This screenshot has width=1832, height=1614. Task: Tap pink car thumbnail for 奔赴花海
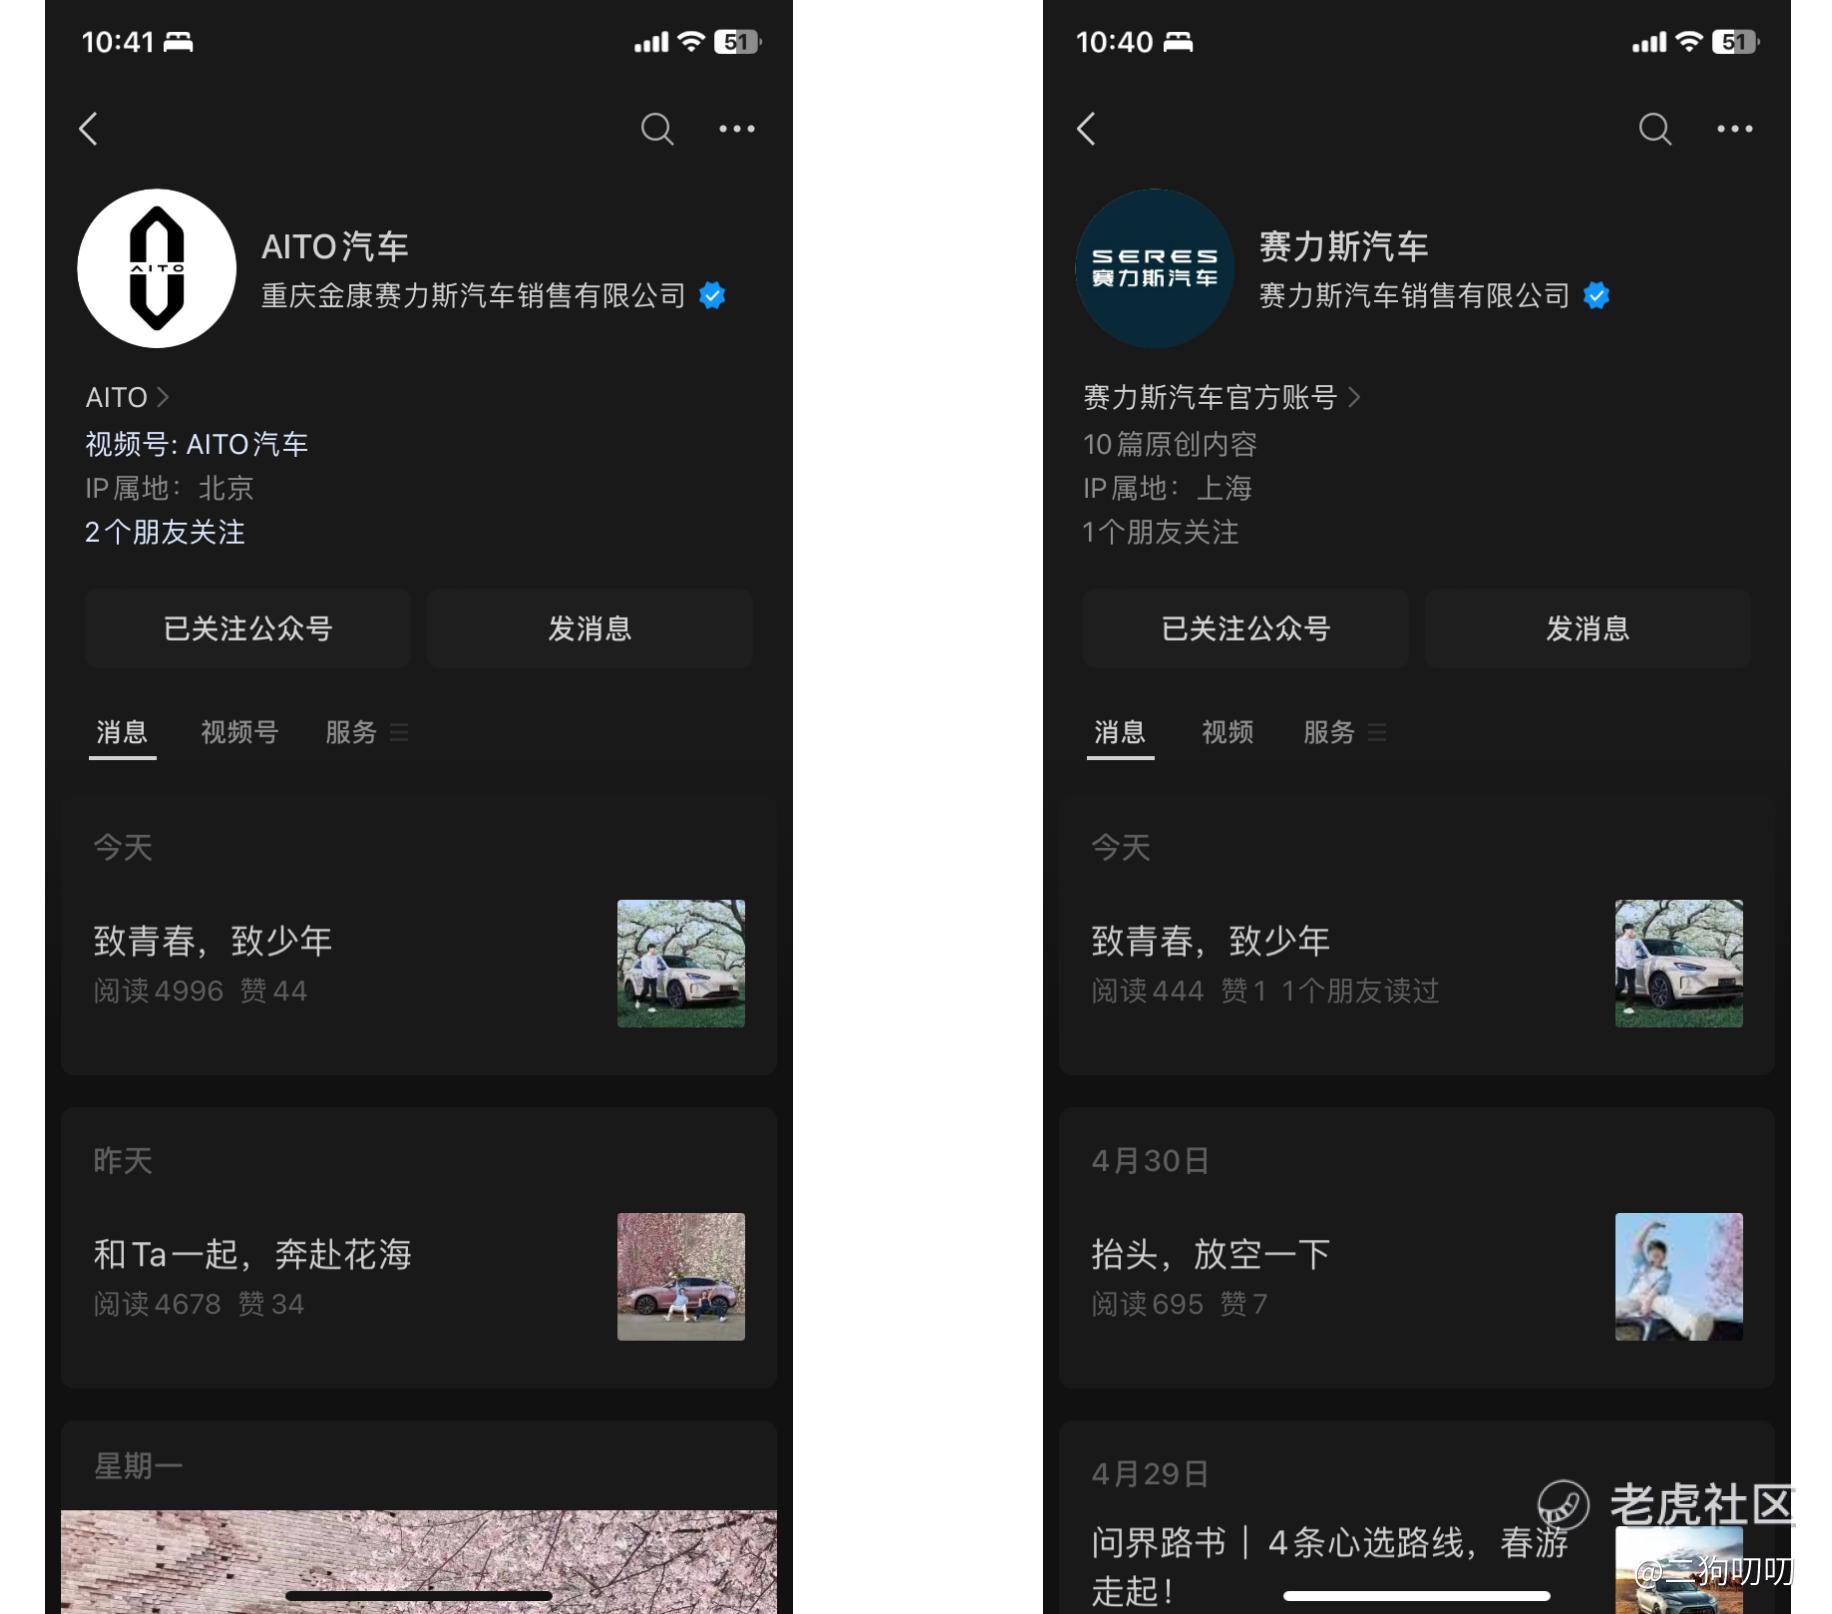tap(681, 1276)
